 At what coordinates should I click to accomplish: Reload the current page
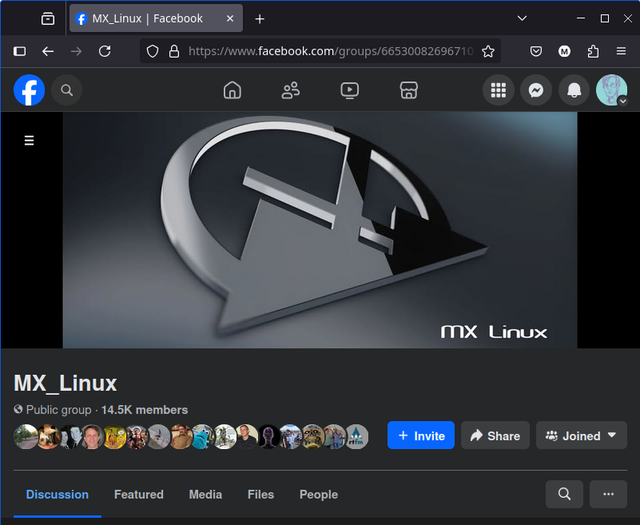pos(105,51)
